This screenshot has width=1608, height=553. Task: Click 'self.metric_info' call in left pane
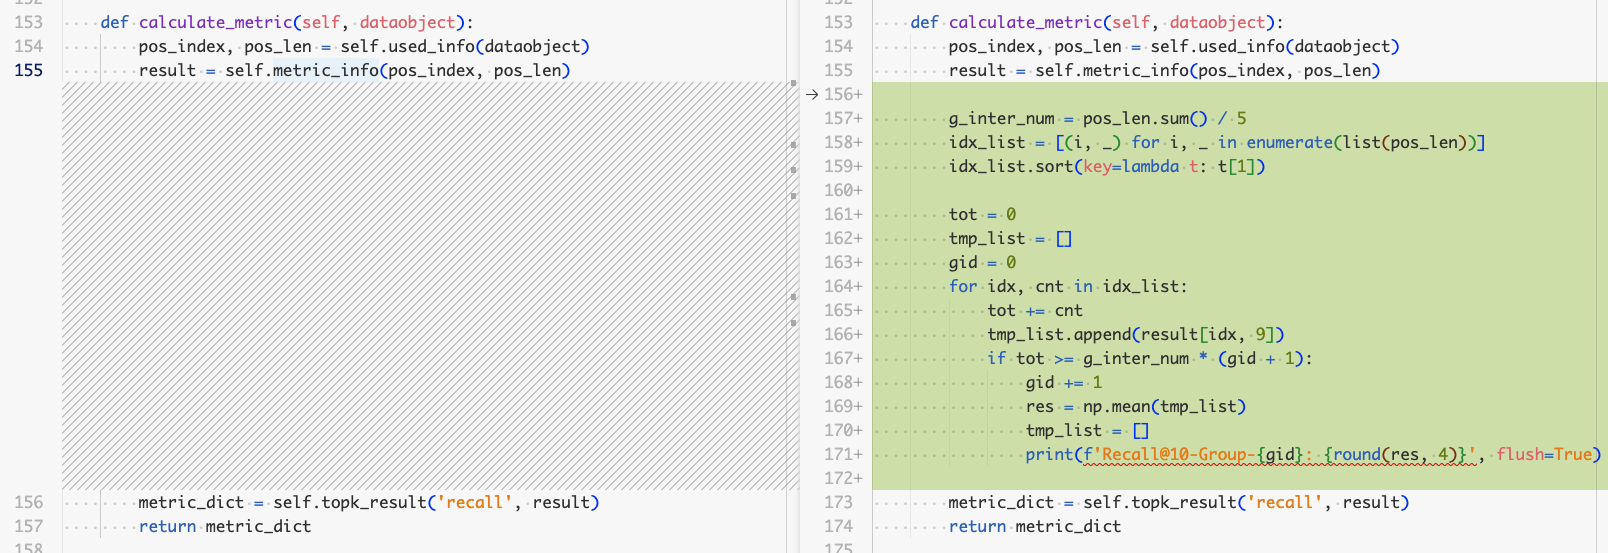tap(302, 70)
